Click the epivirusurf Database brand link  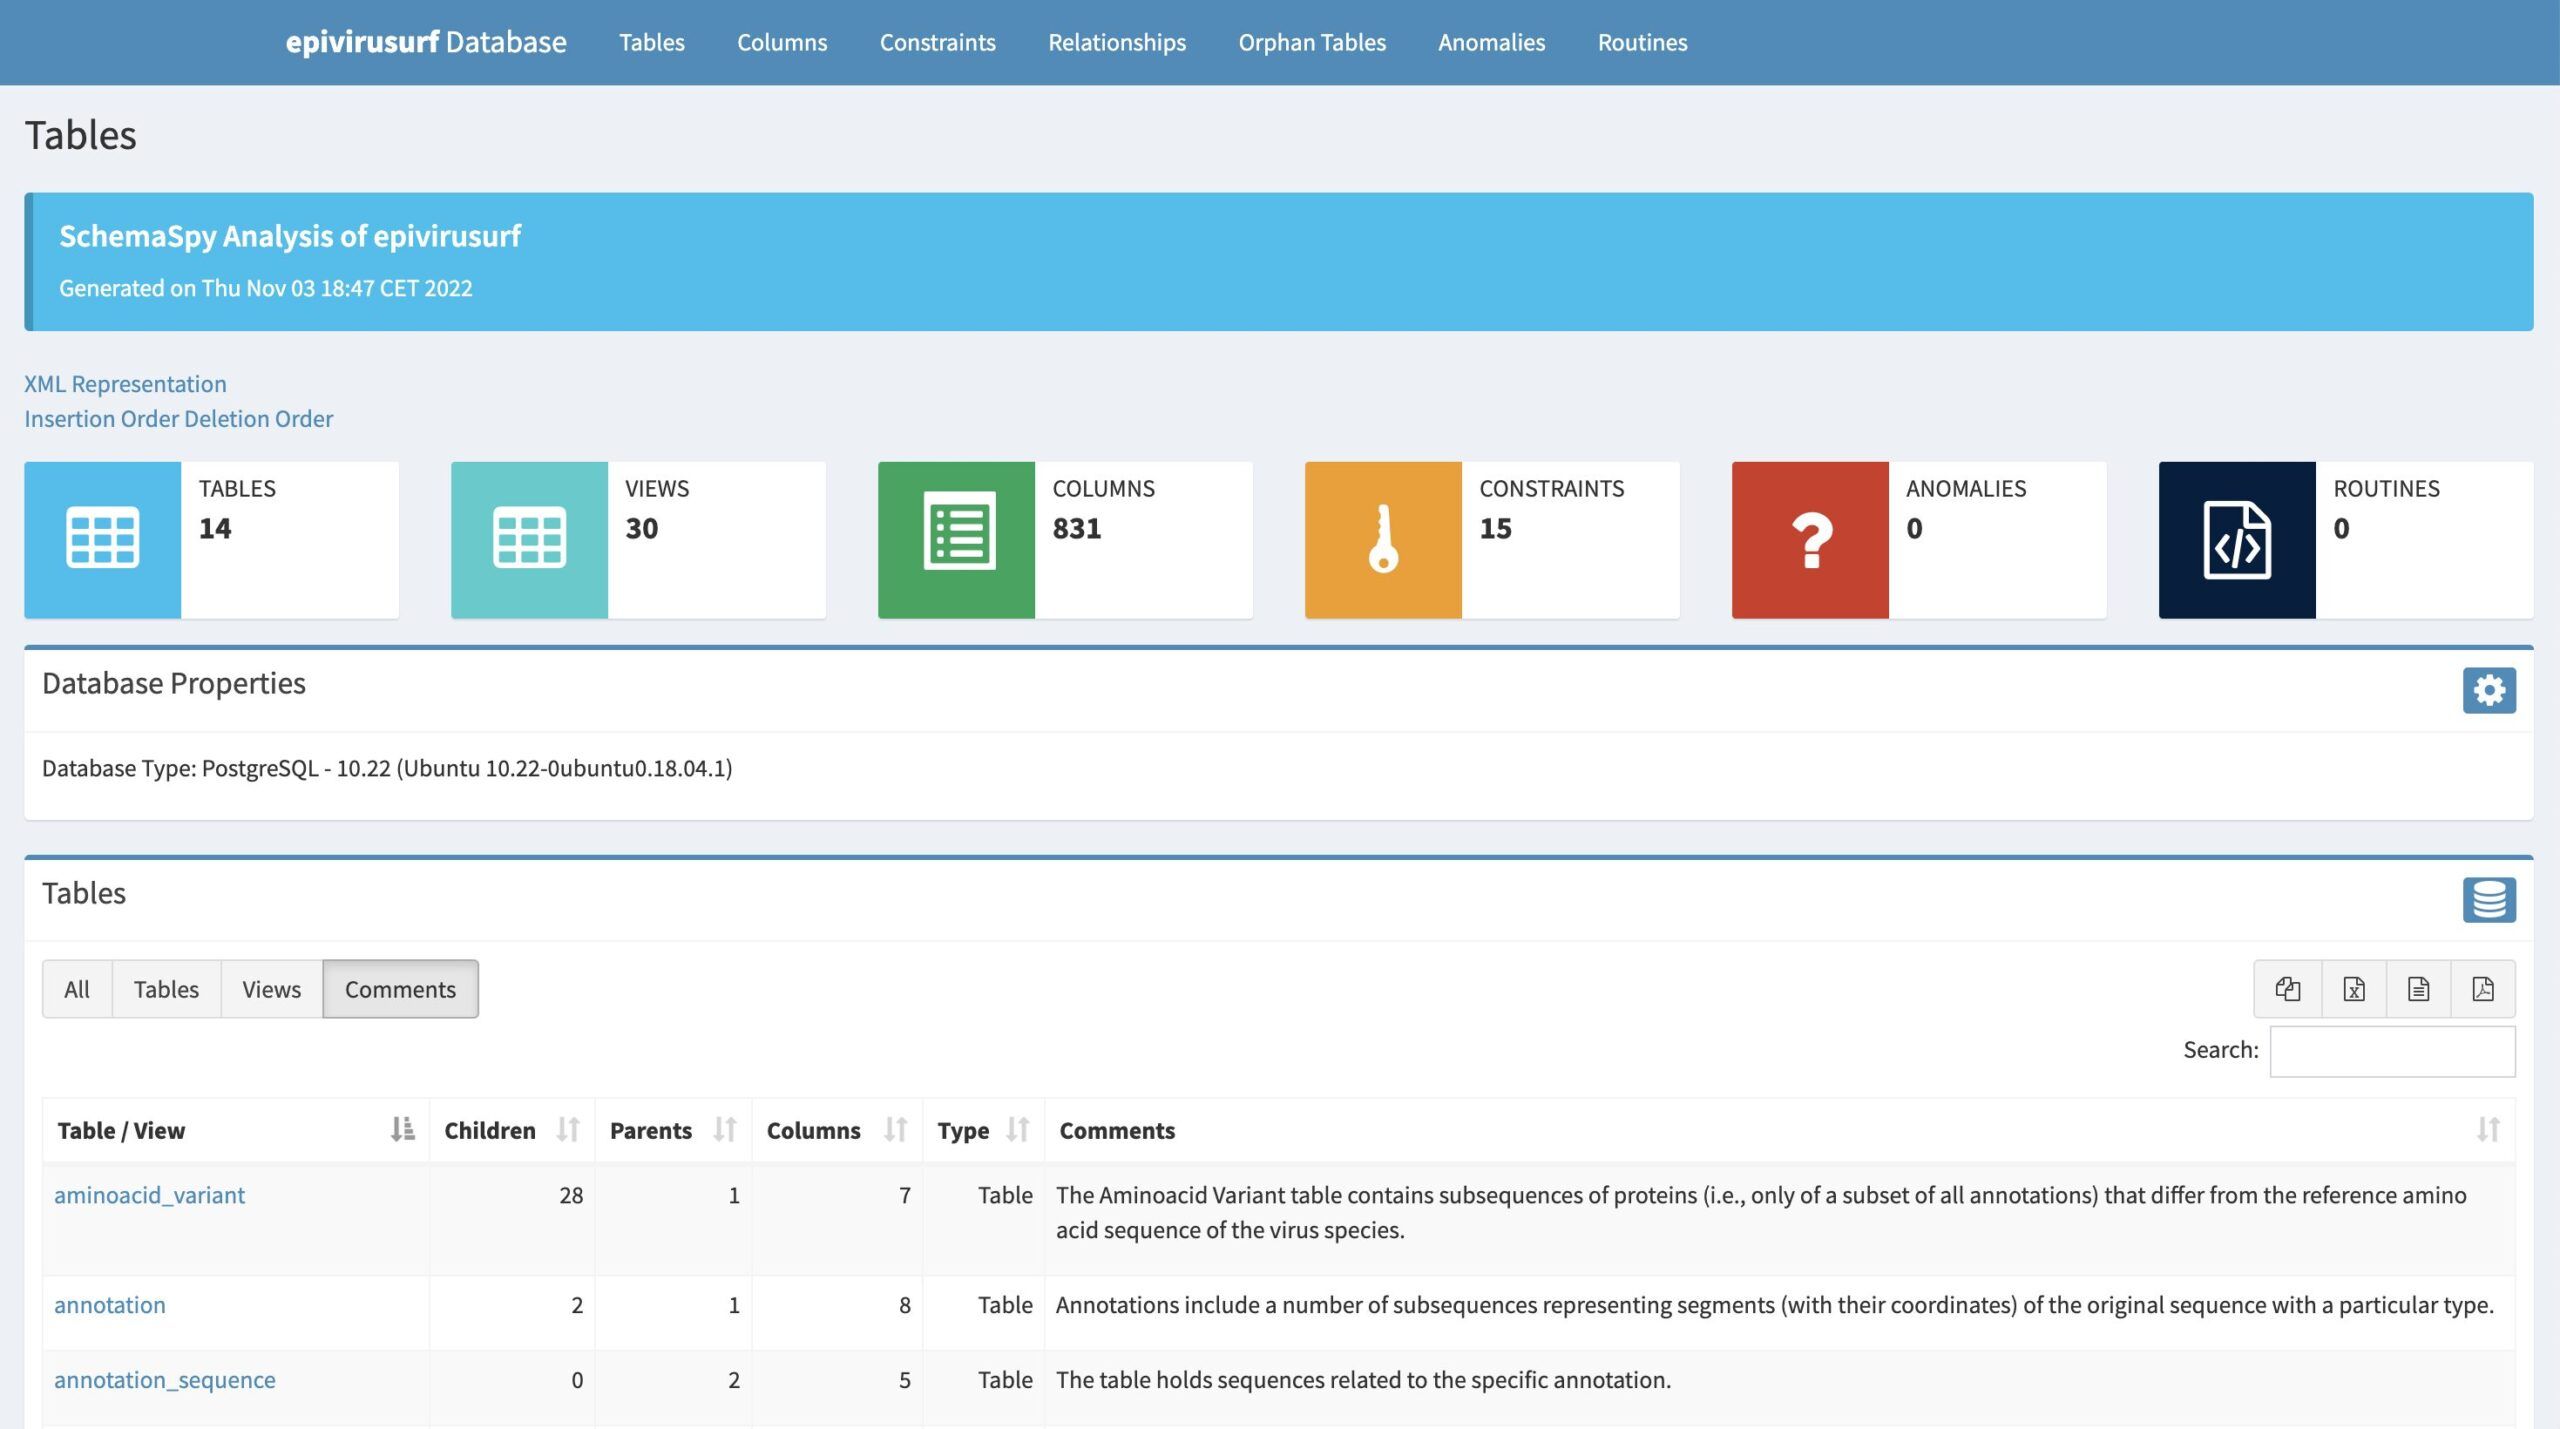pyautogui.click(x=426, y=42)
